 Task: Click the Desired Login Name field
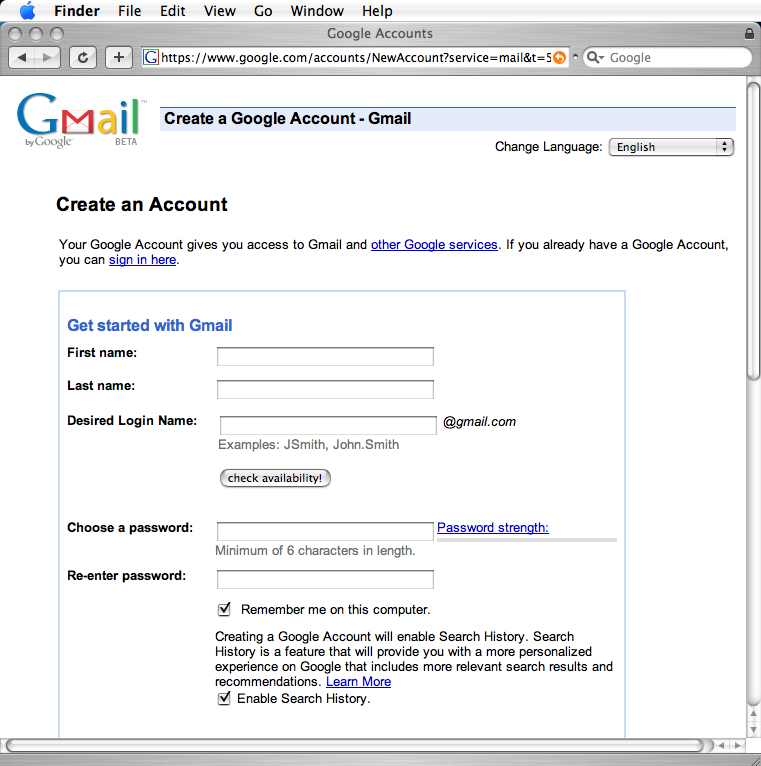pos(328,425)
